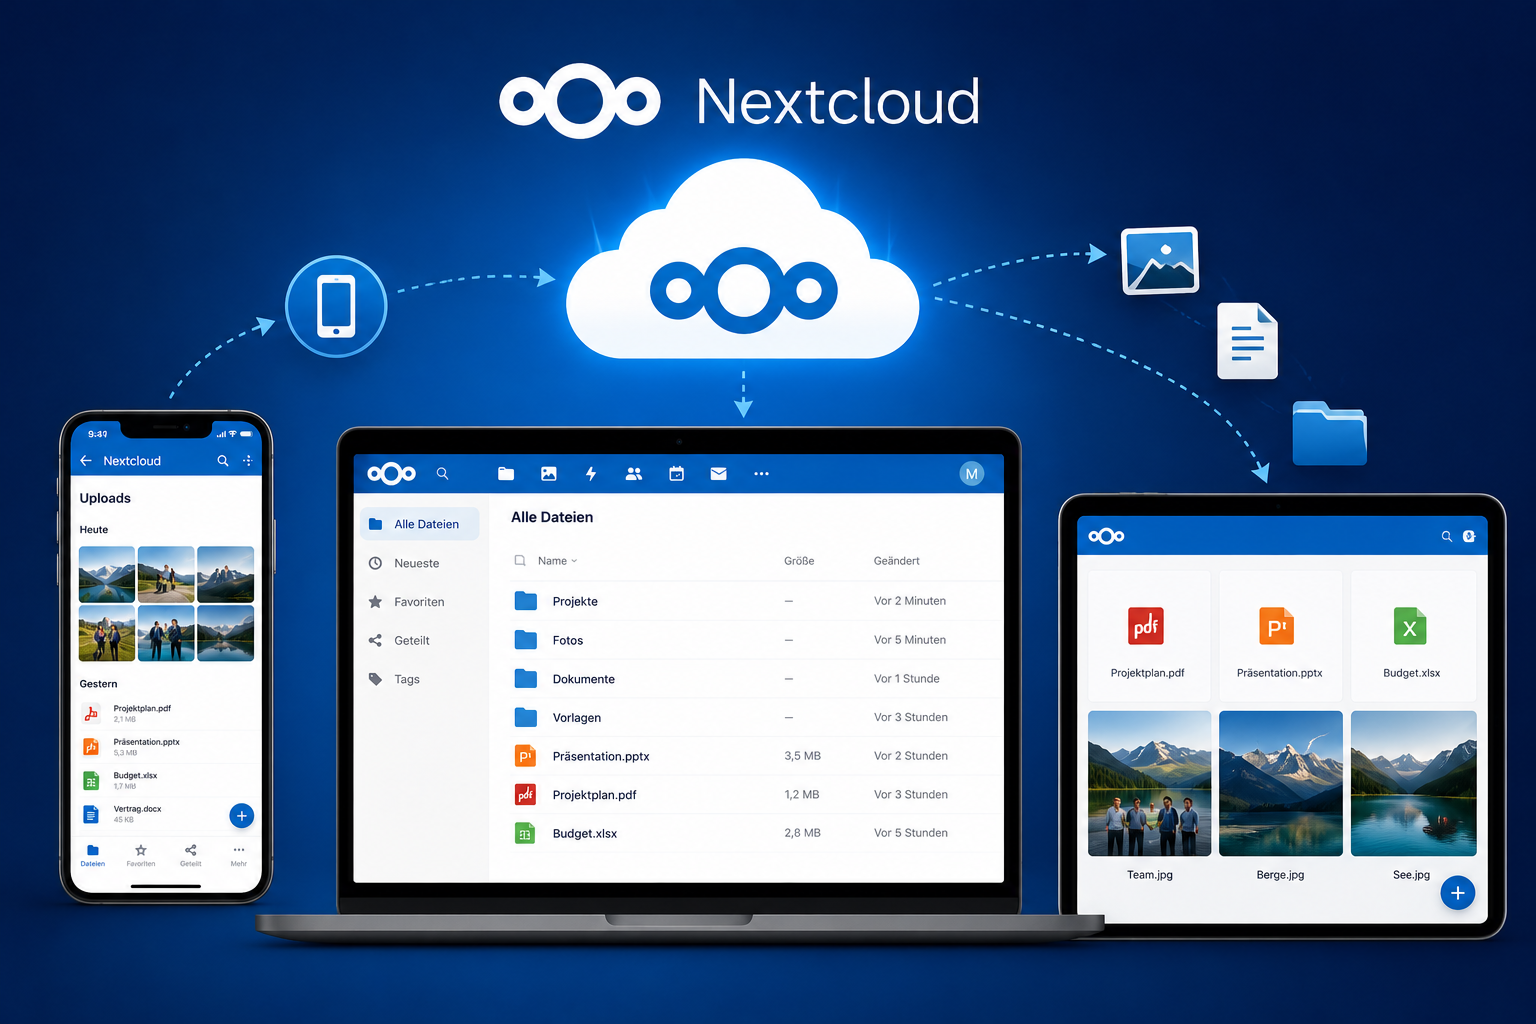Tap the Nextcloud logo on the tablet
The width and height of the screenshot is (1536, 1024).
tap(1106, 536)
